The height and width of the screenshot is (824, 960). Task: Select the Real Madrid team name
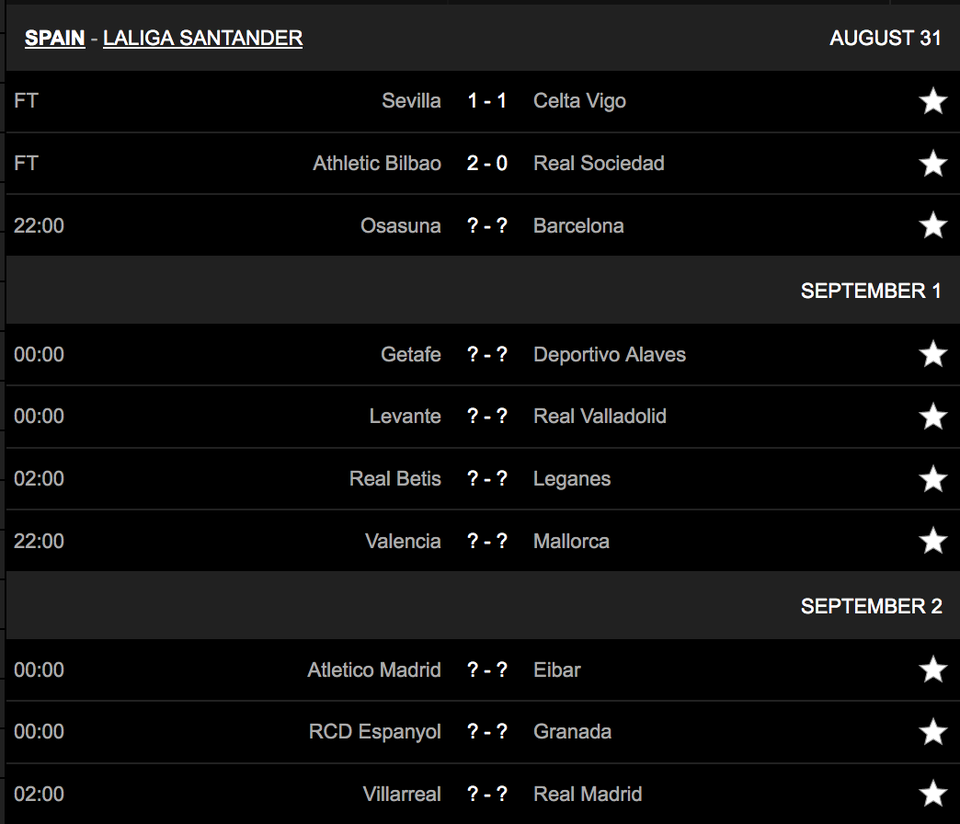click(x=588, y=794)
